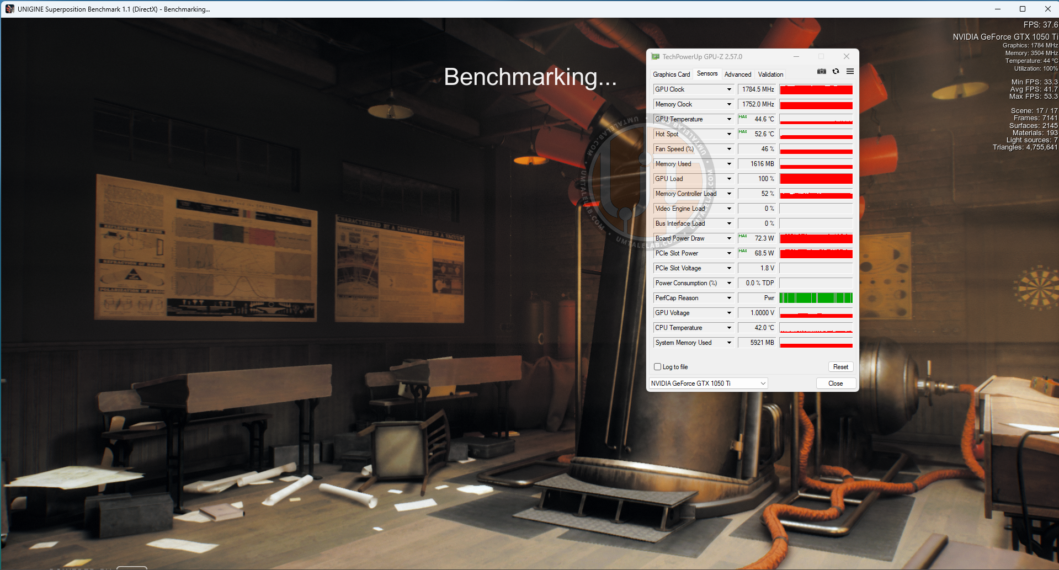Click the 52.6 °C hot spot value

[757, 134]
